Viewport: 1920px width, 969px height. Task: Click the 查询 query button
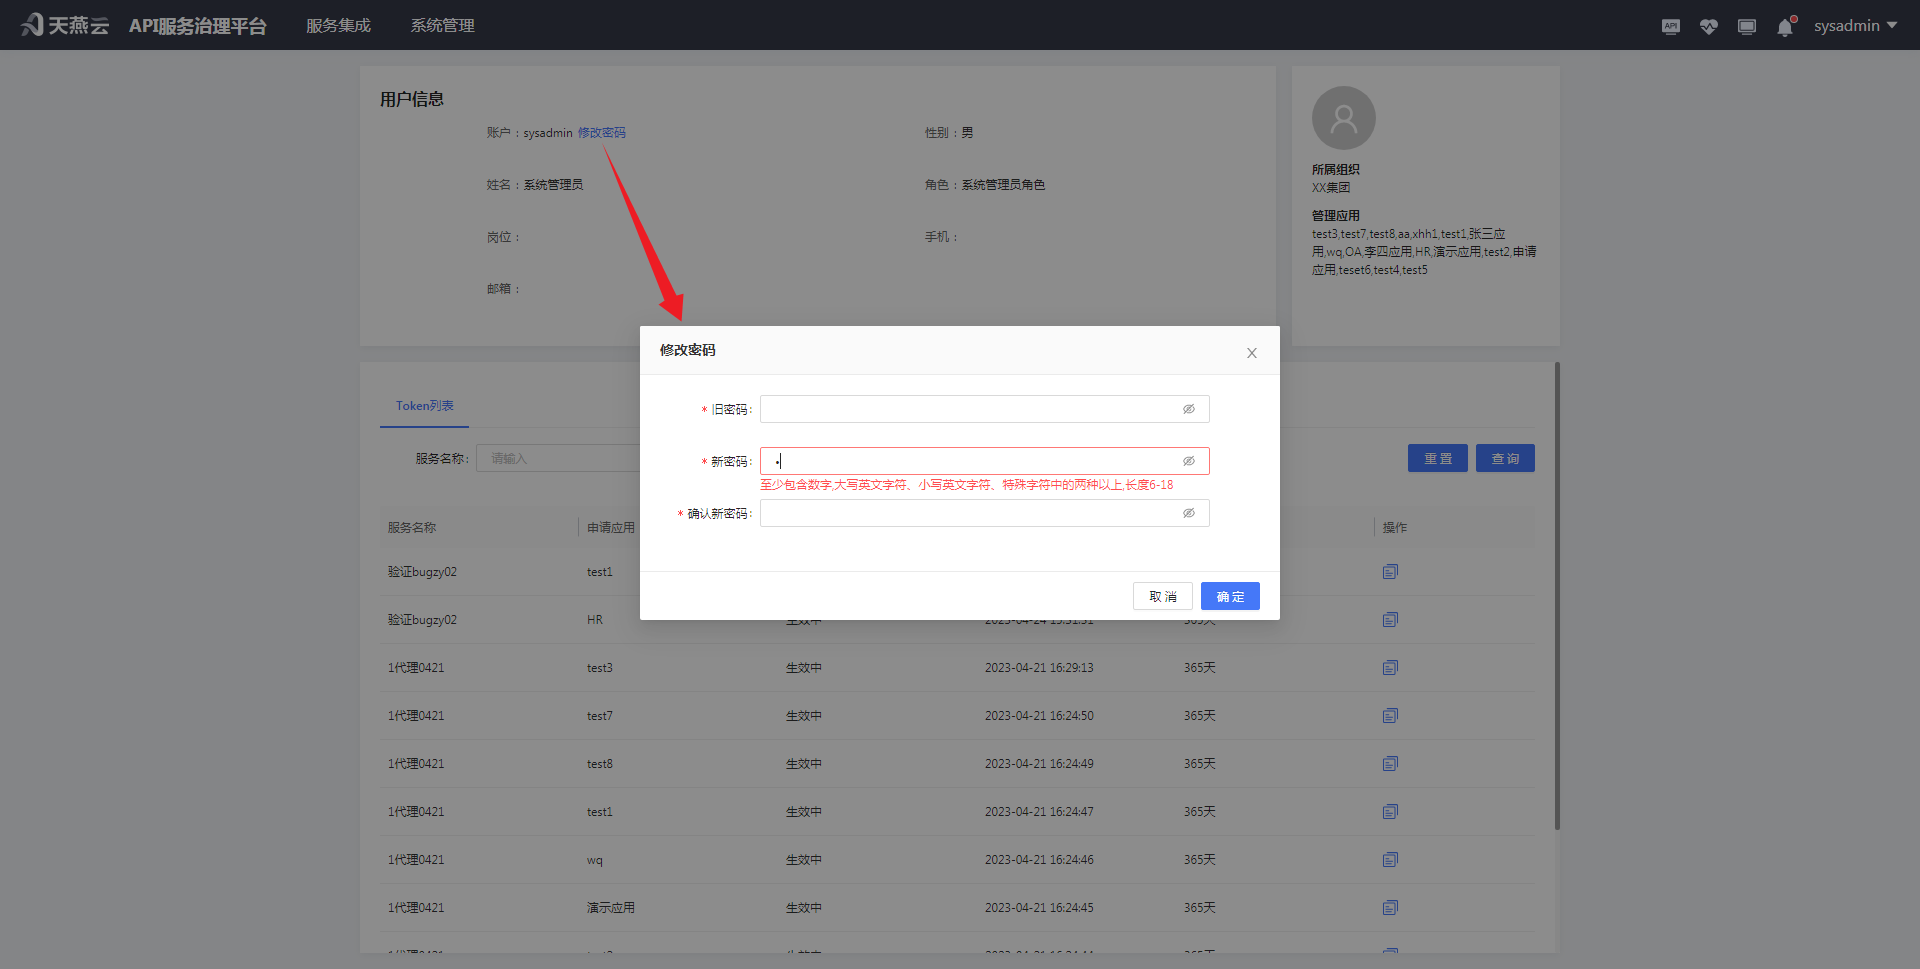[1504, 458]
